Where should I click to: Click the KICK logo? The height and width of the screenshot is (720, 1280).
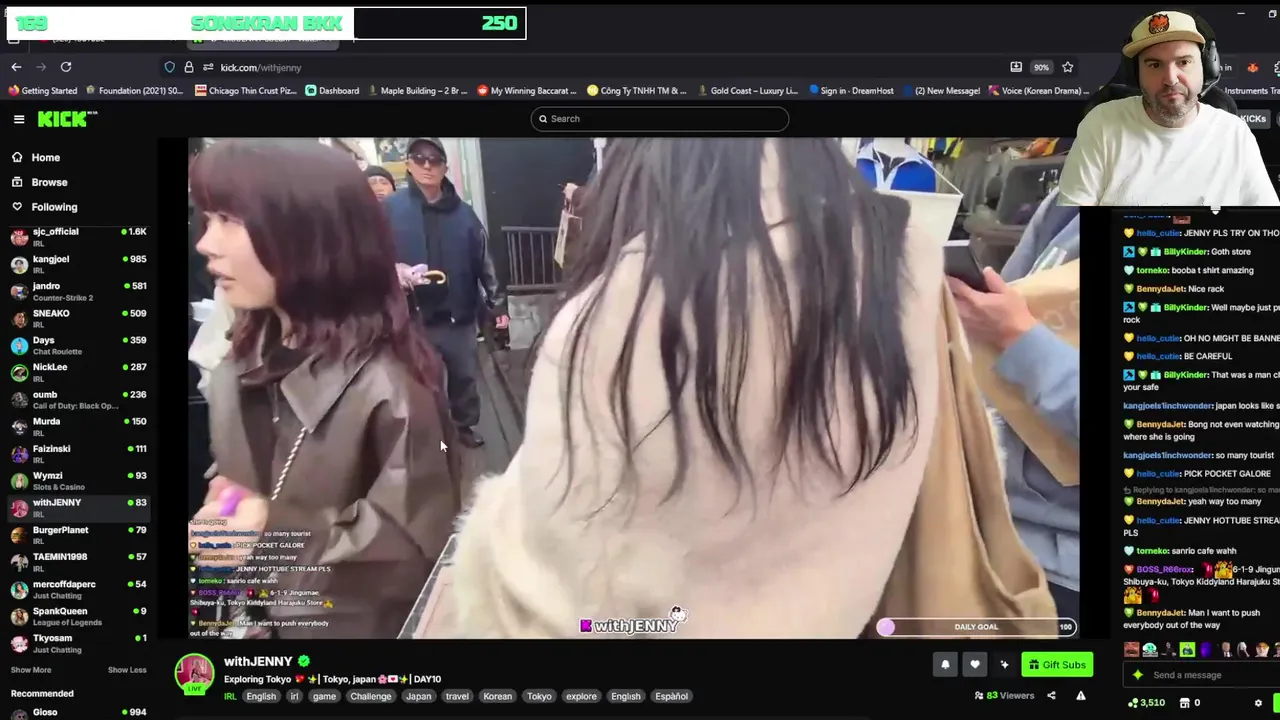tap(67, 119)
